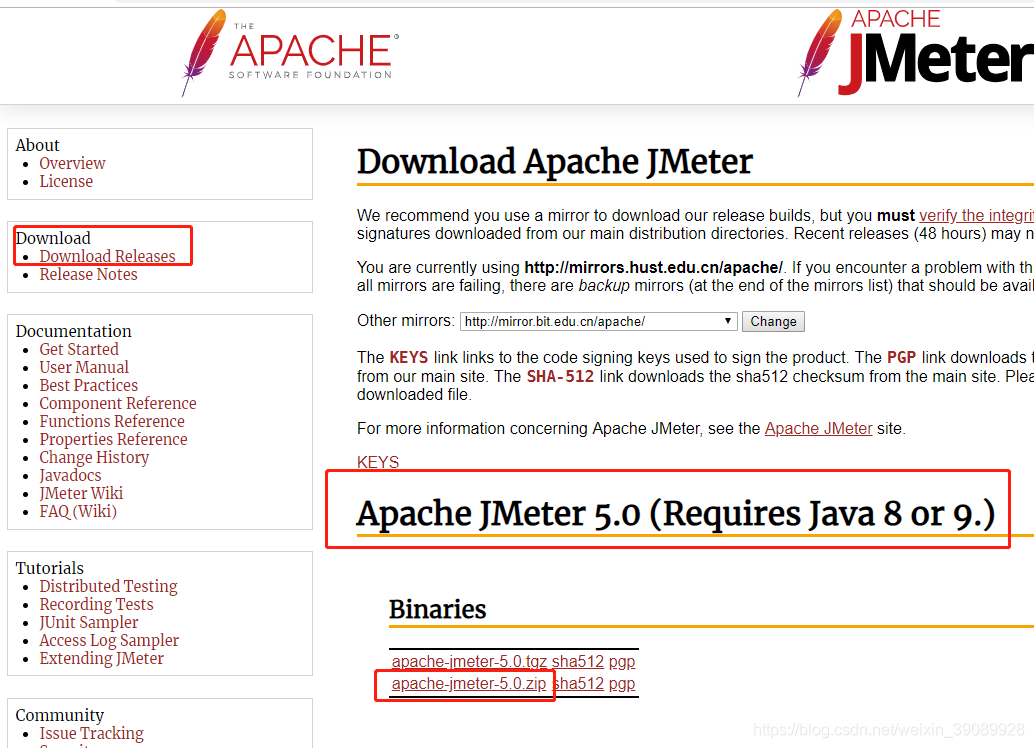Screen dimensions: 1034x748
Task: Click the Apache Software Foundation logo
Action: tap(289, 53)
